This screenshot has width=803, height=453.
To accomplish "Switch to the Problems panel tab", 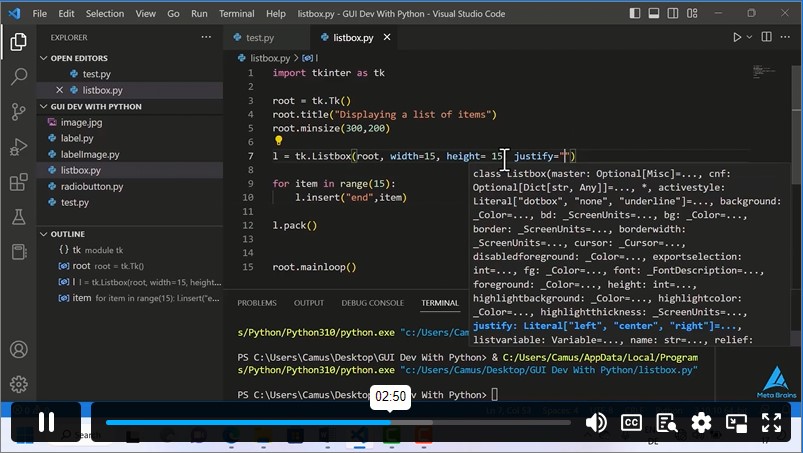I will (257, 303).
